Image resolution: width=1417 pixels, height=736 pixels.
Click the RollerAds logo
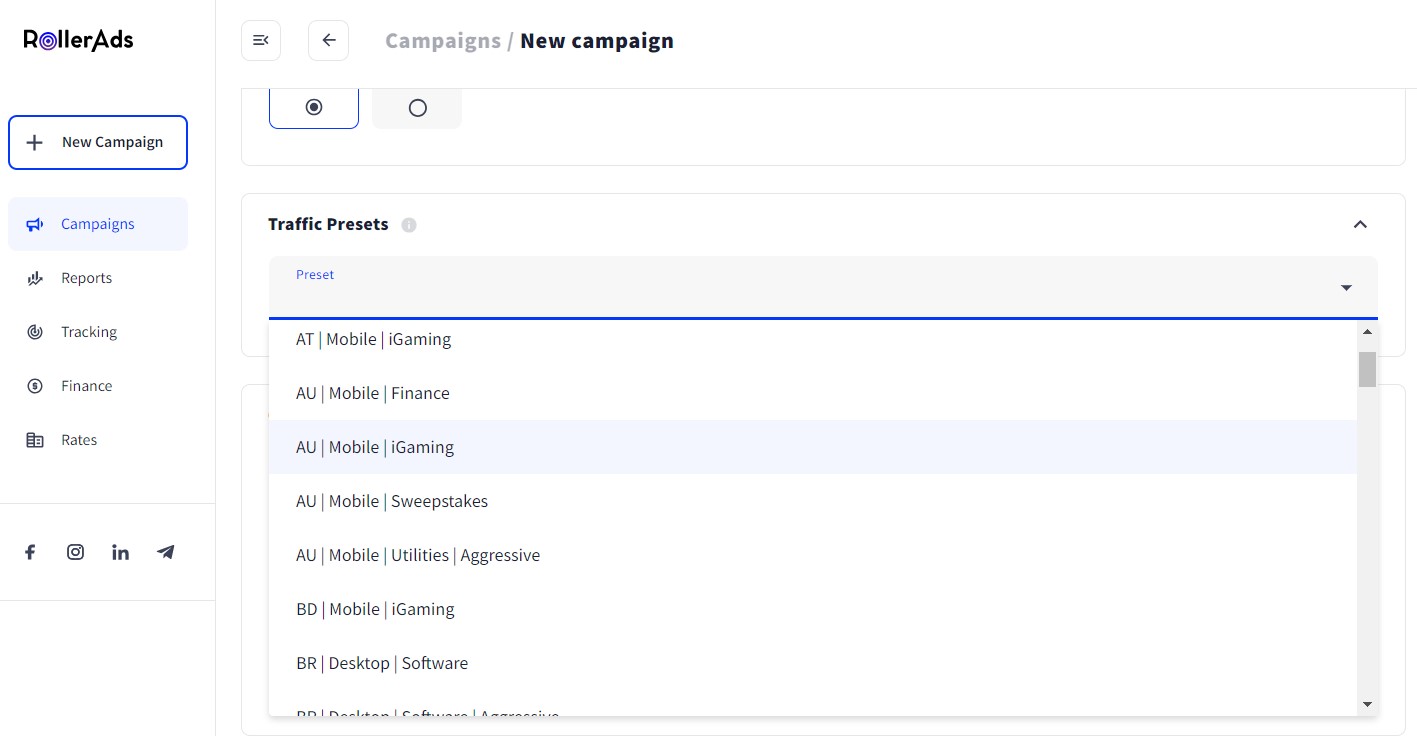pyautogui.click(x=78, y=40)
